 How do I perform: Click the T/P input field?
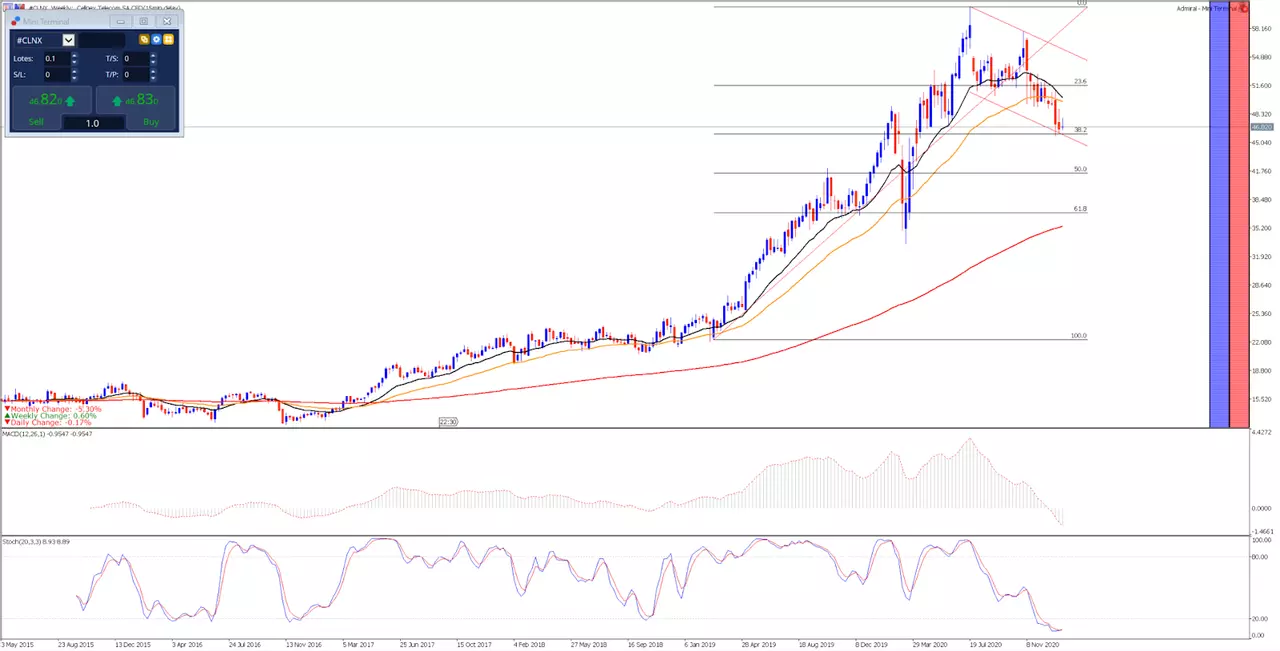click(x=136, y=75)
